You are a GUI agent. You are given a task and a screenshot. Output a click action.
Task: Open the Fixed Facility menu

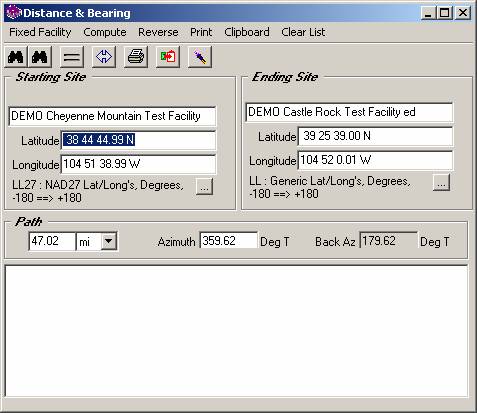click(x=40, y=32)
